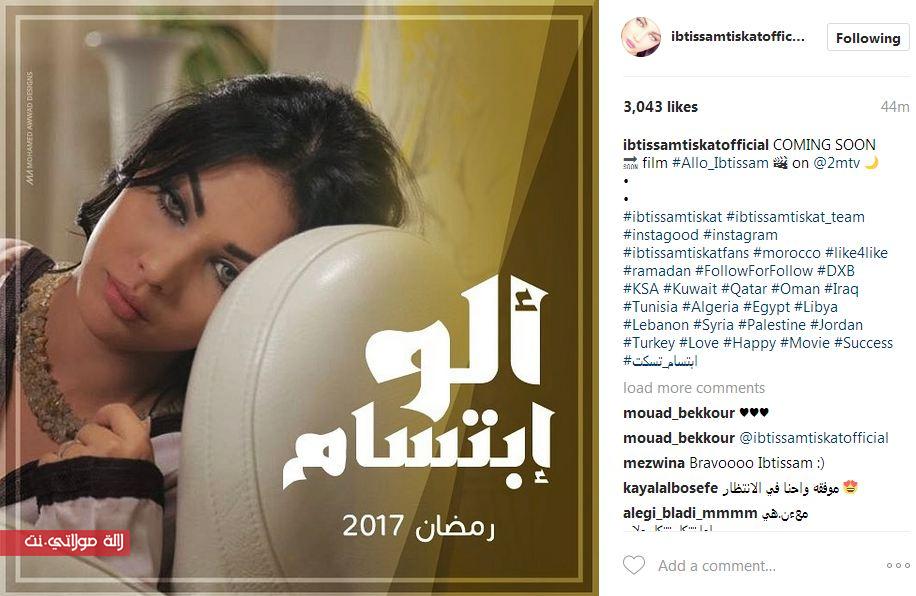View the 3,043 likes list
Screen dimensions: 916x596
661,106
